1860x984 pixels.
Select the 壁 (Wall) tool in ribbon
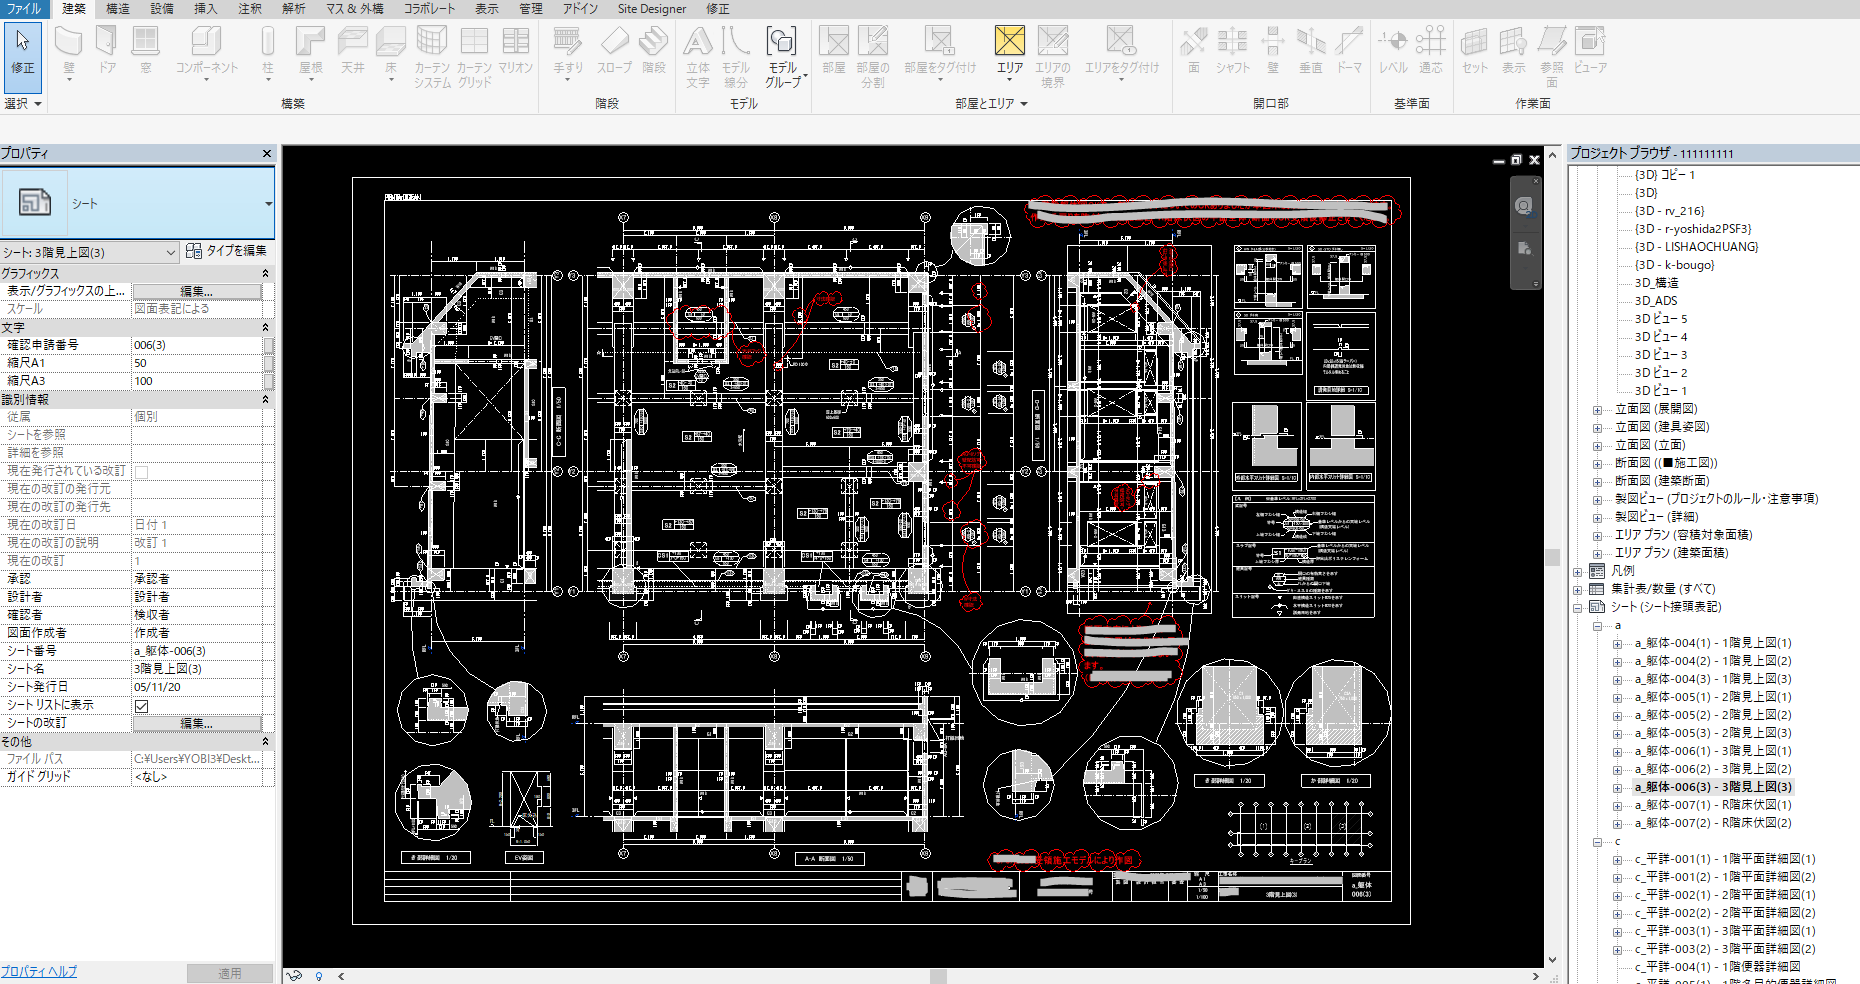(x=68, y=42)
